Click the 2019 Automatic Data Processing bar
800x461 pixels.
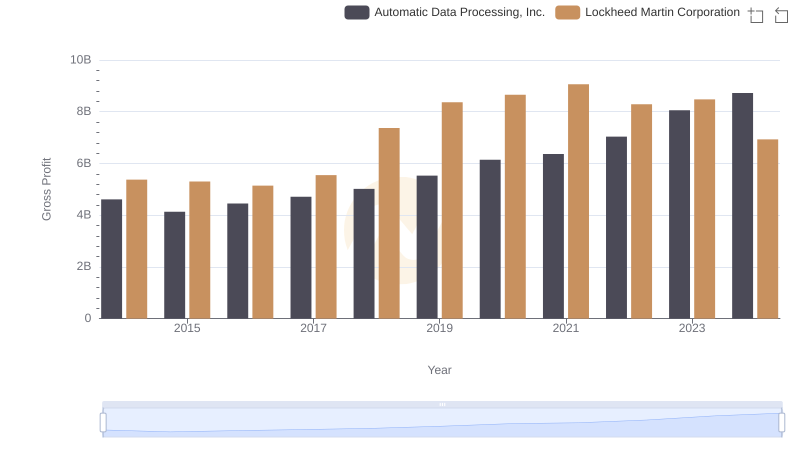pos(427,247)
